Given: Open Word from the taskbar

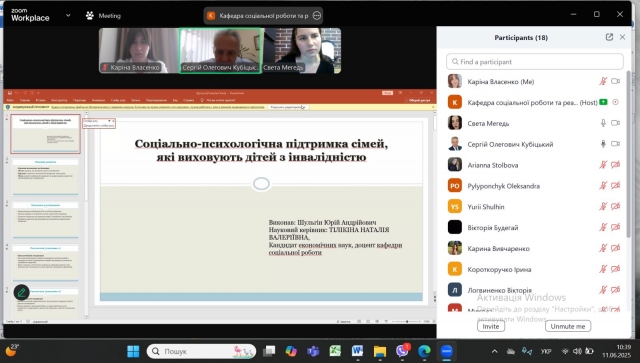Looking at the screenshot, I should tap(357, 351).
